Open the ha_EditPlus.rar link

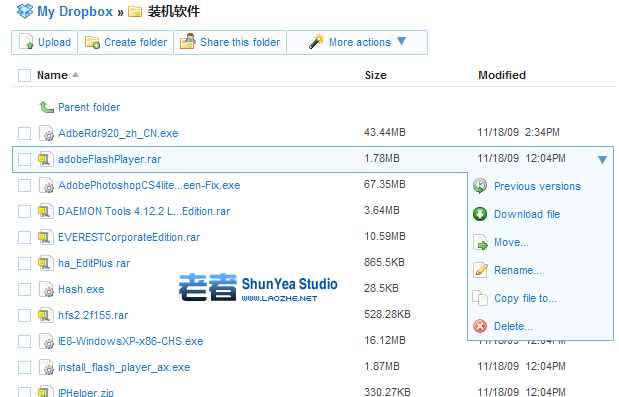coord(94,264)
